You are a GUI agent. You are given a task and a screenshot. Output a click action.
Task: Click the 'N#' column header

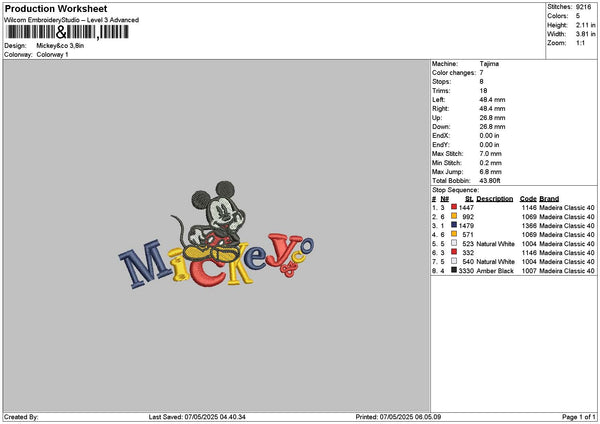click(x=445, y=199)
